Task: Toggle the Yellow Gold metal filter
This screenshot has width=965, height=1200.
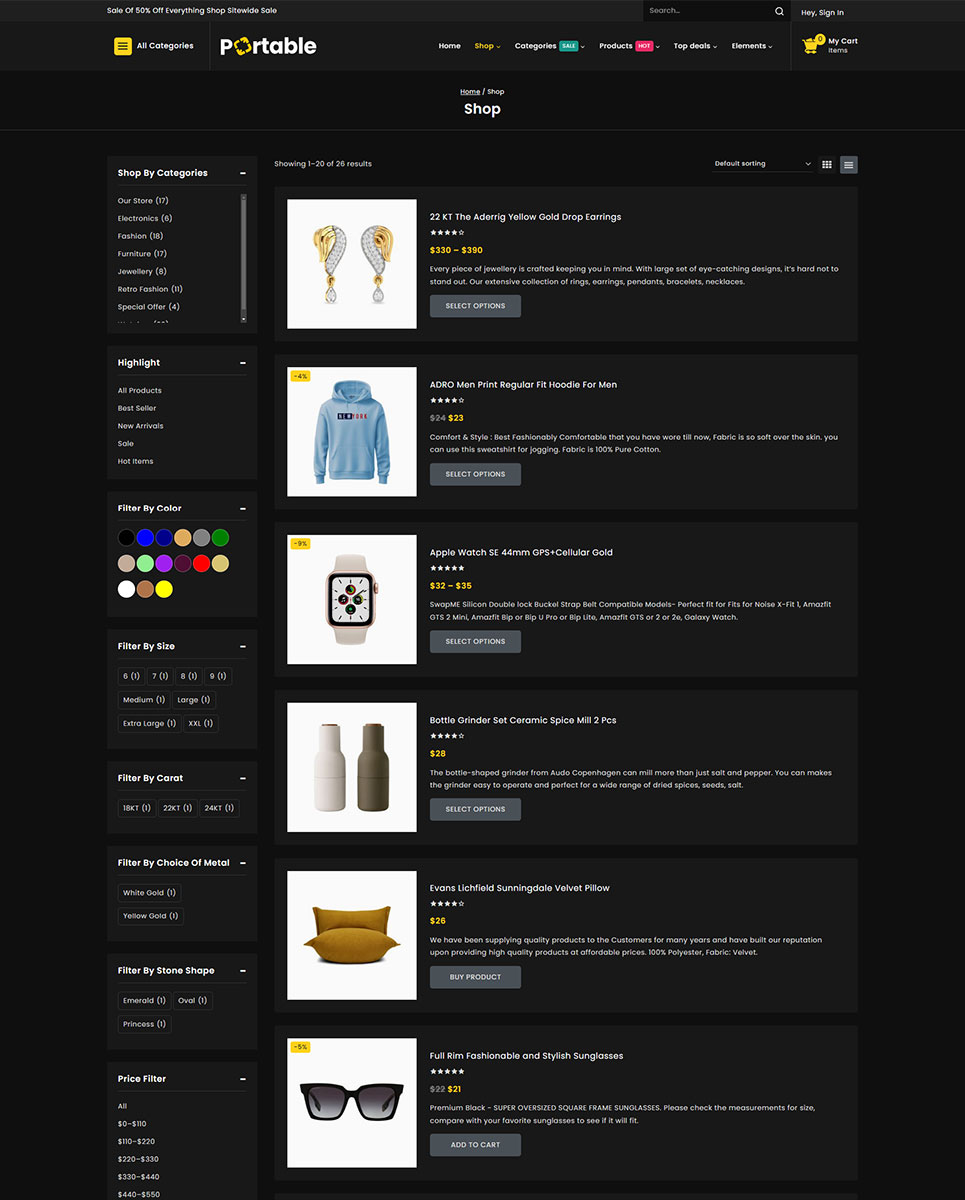Action: coord(150,916)
